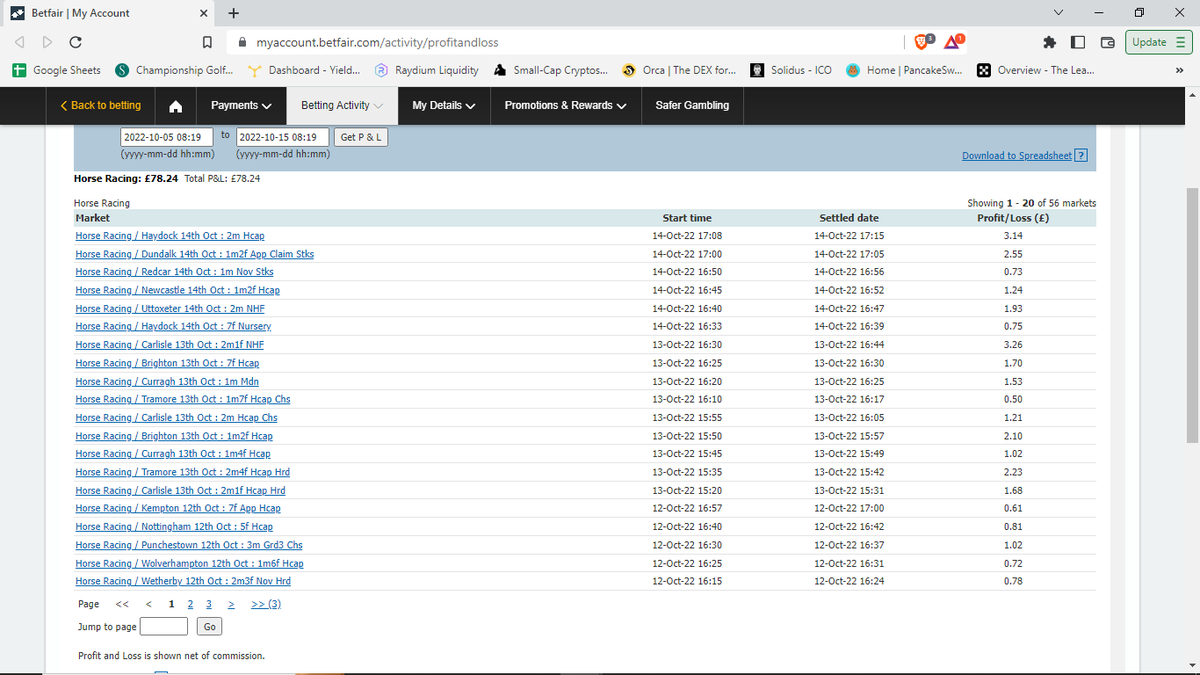The height and width of the screenshot is (675, 1200).
Task: Expand the Promotions & Rewards menu
Action: tap(565, 106)
